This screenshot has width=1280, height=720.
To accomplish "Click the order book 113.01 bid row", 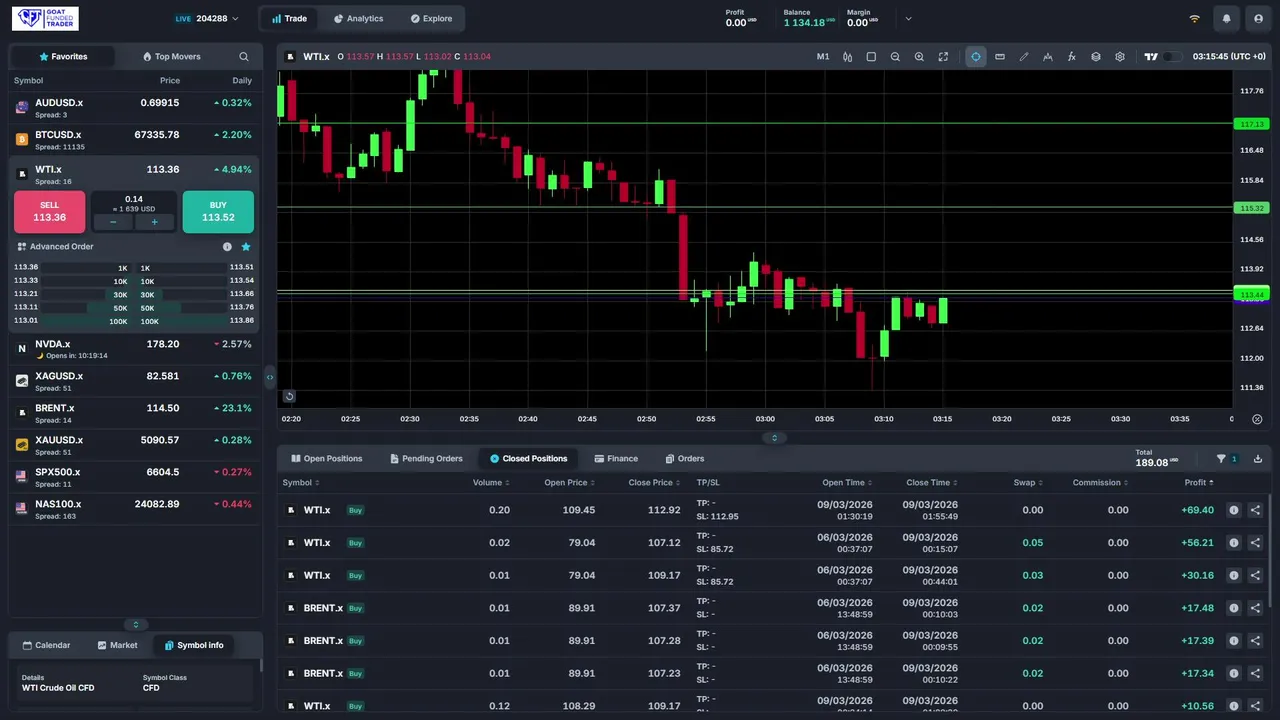I will click(x=71, y=321).
